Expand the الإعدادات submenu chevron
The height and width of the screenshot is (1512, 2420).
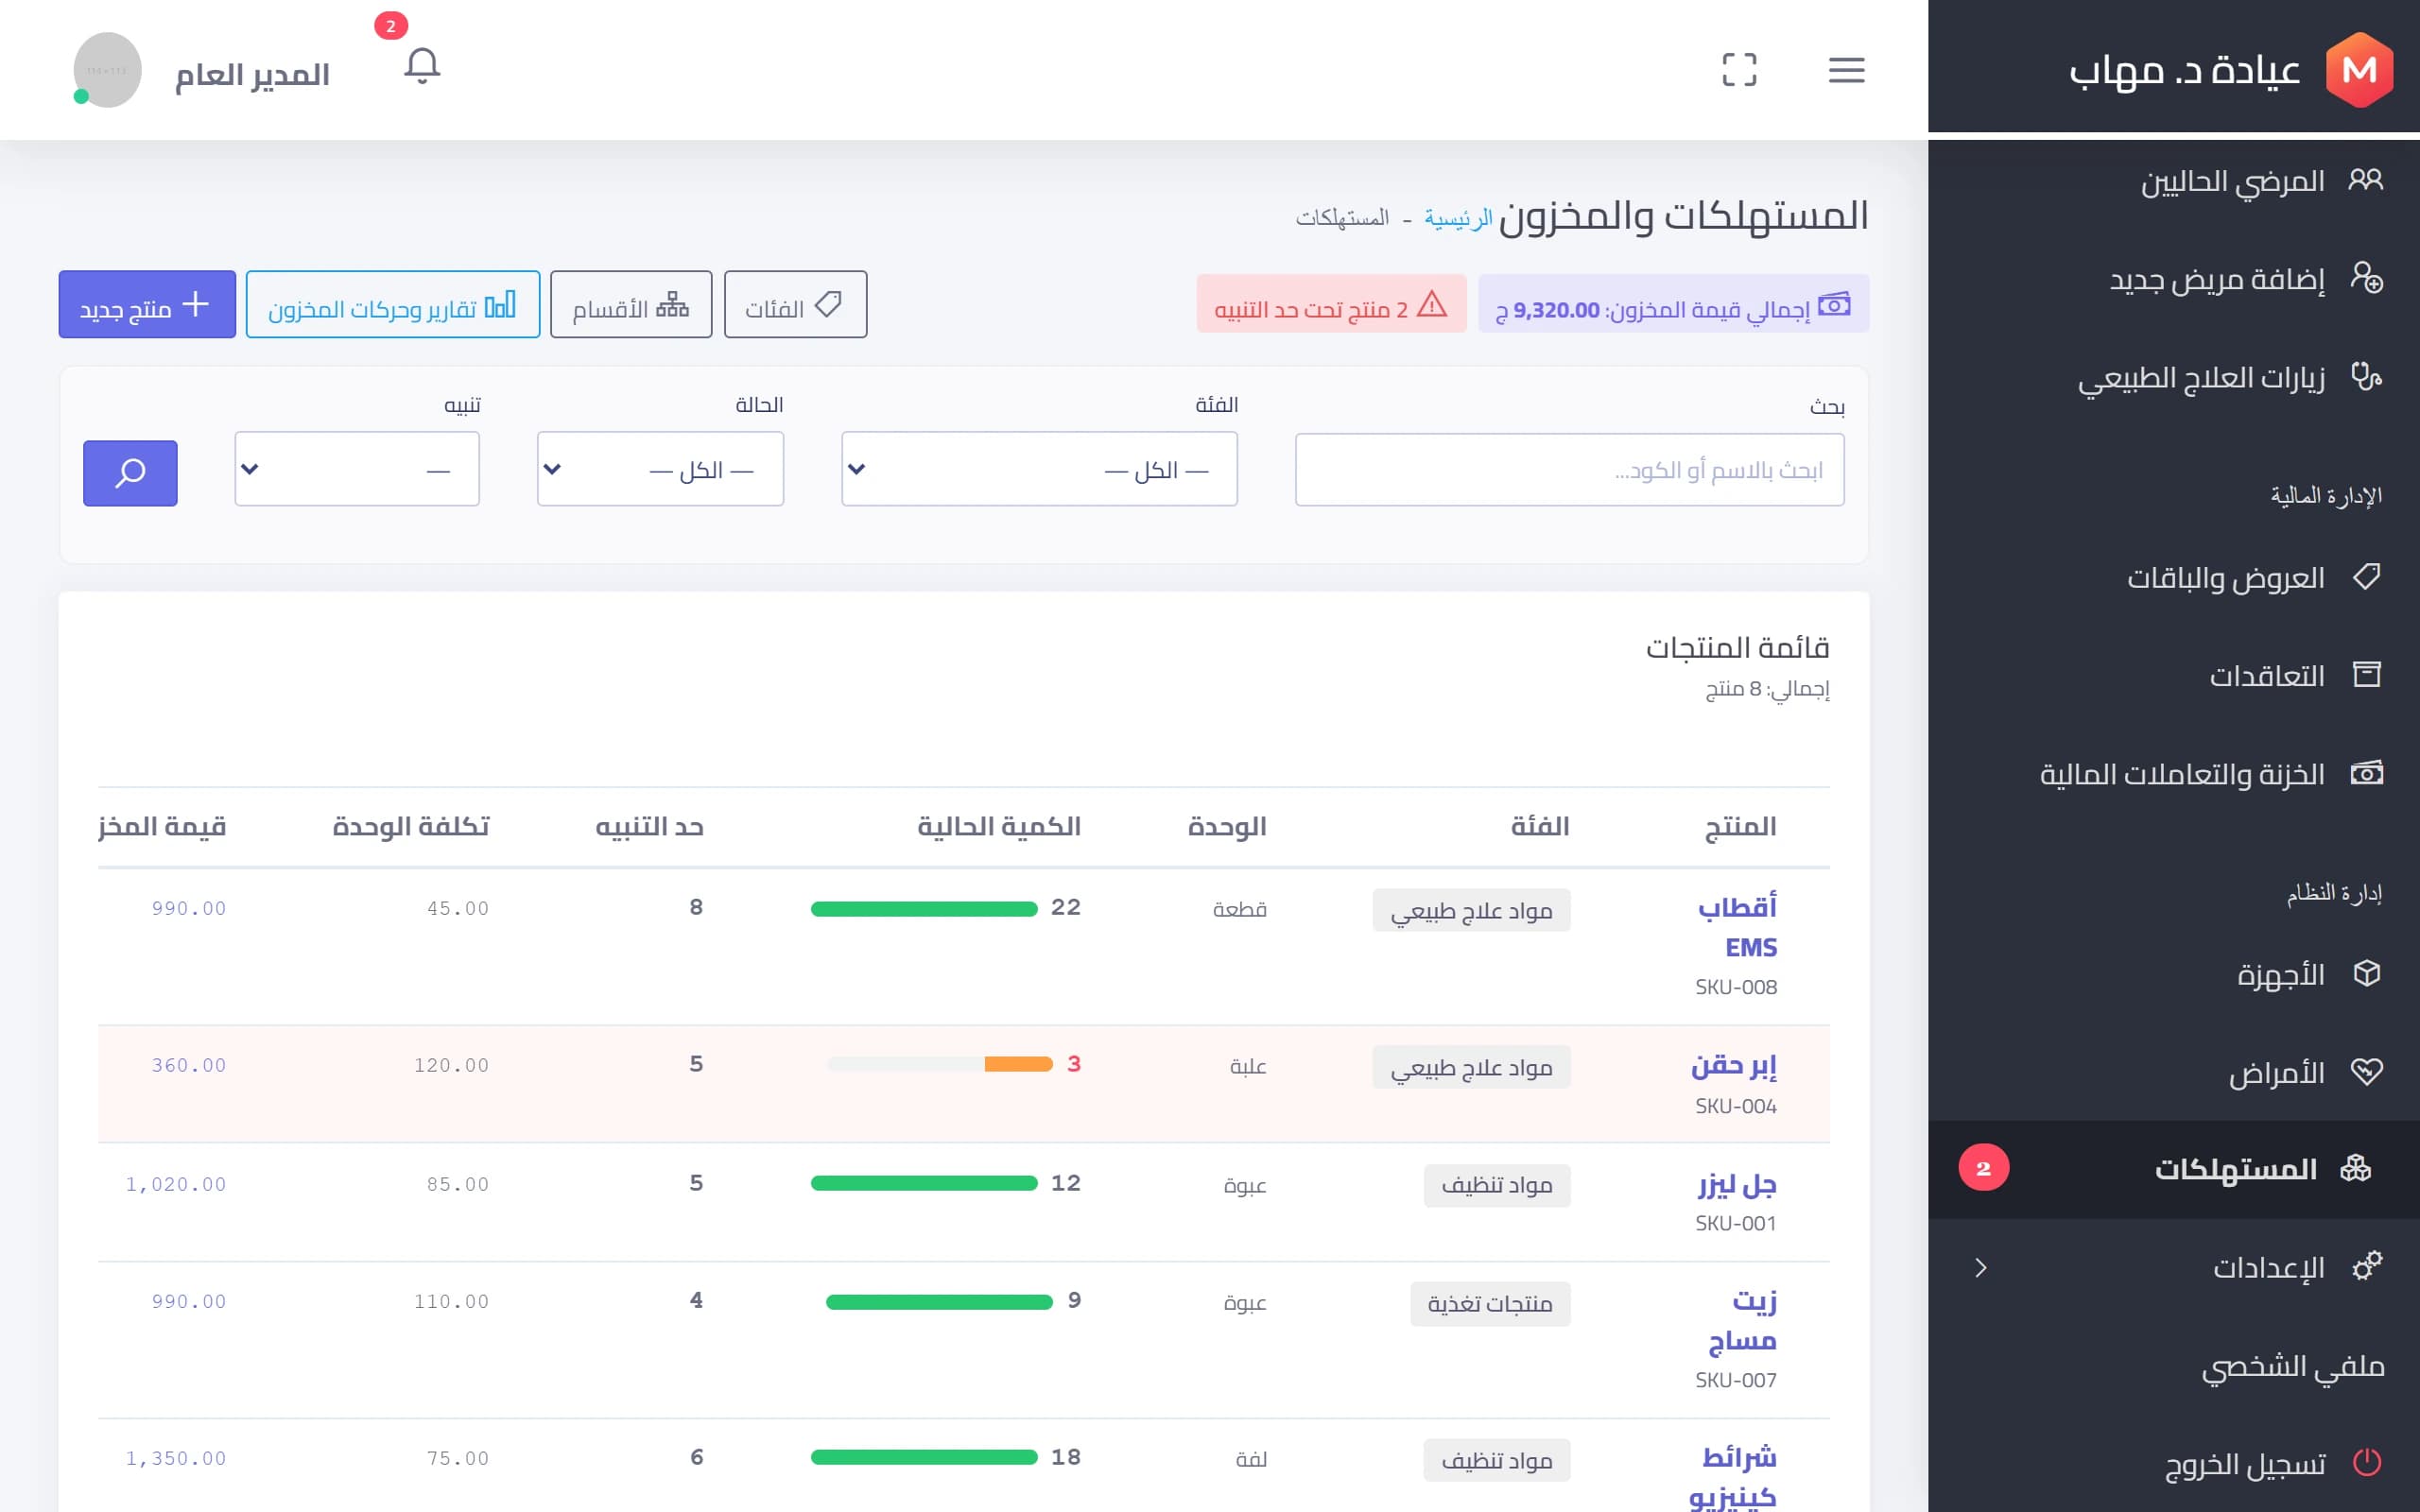pyautogui.click(x=1980, y=1268)
